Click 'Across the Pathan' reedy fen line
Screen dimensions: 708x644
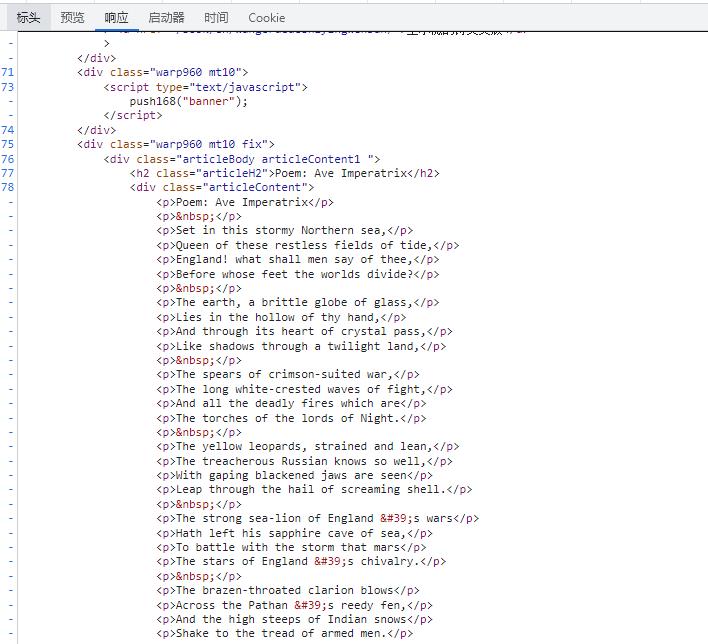click(294, 605)
